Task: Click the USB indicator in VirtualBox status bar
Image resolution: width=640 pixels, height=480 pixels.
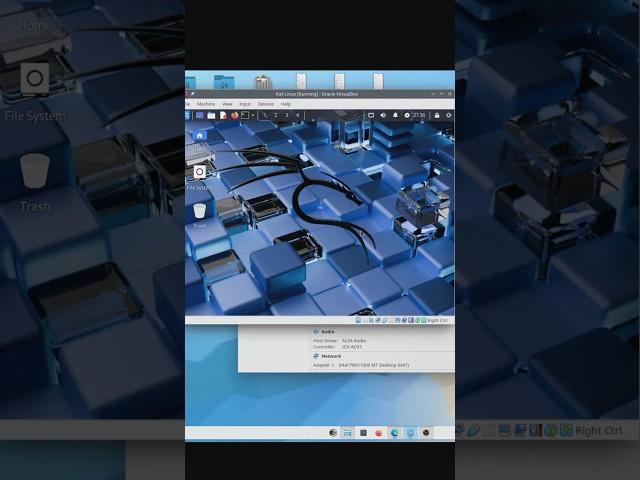Action: pyautogui.click(x=384, y=320)
